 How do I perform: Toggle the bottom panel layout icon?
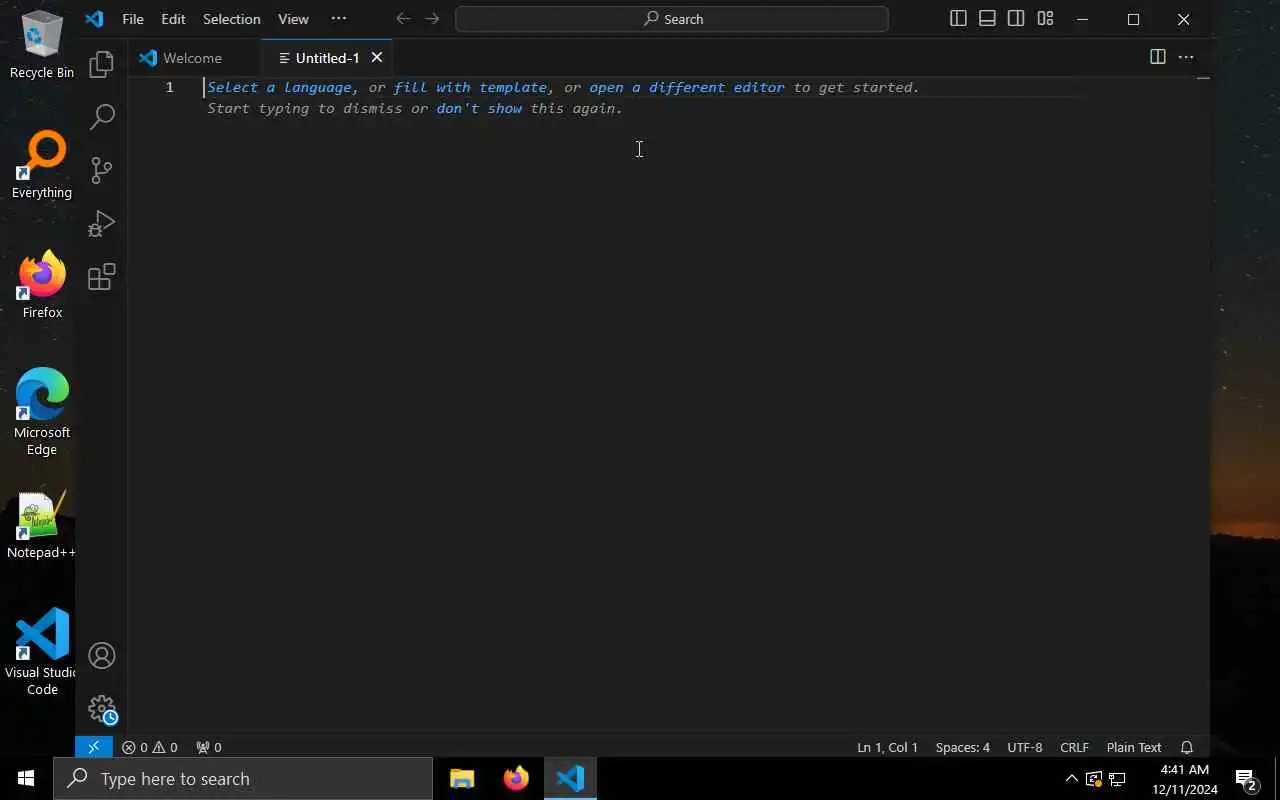[987, 18]
